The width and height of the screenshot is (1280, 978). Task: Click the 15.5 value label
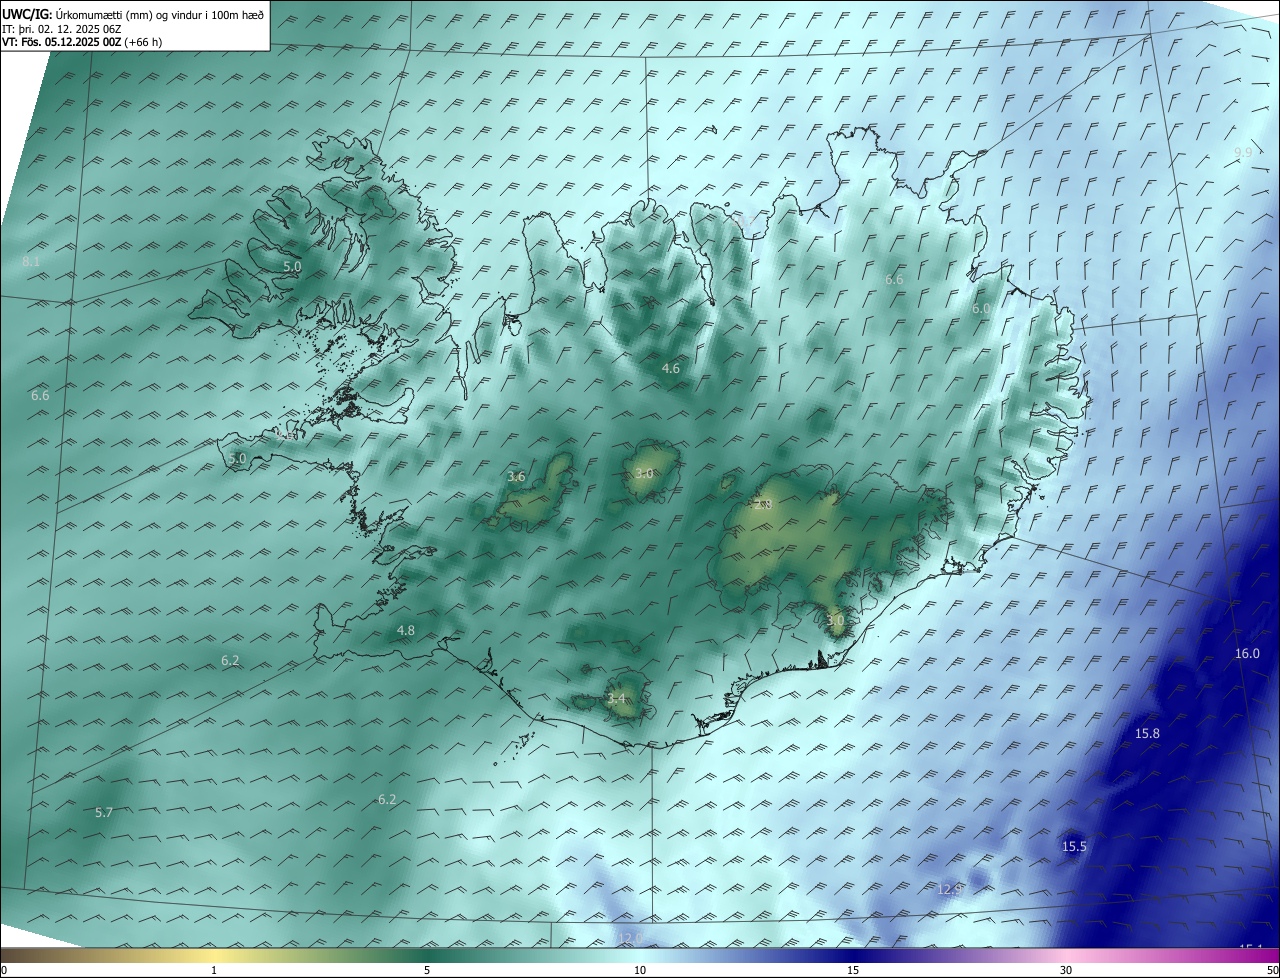click(1074, 847)
